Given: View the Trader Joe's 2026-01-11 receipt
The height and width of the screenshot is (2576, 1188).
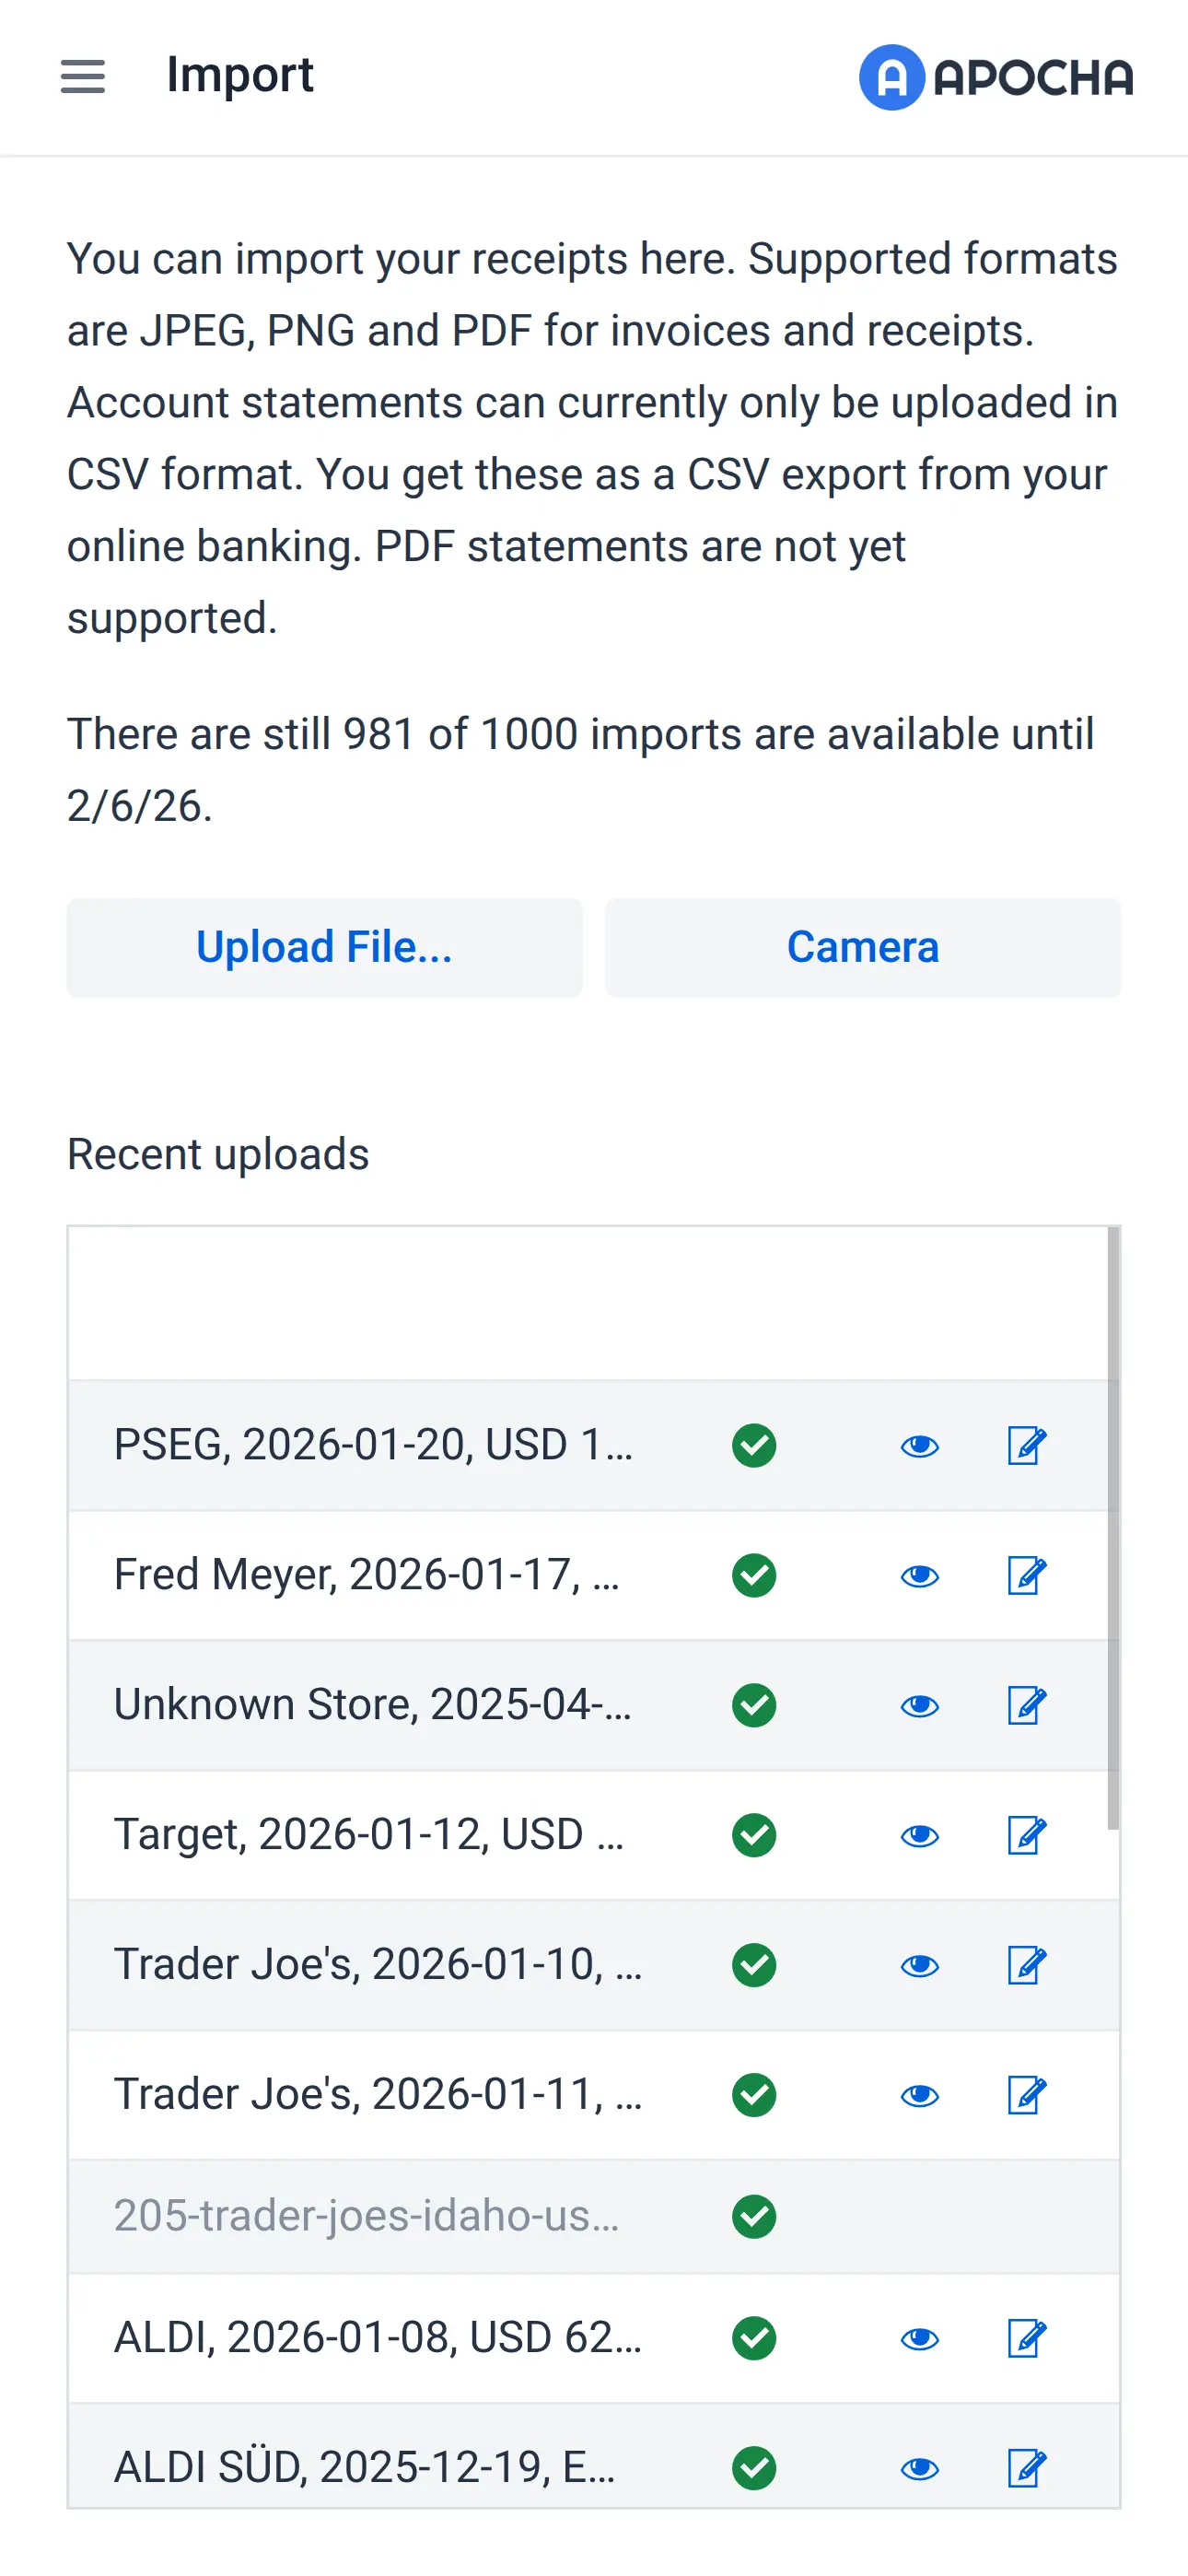Looking at the screenshot, I should tap(919, 2095).
